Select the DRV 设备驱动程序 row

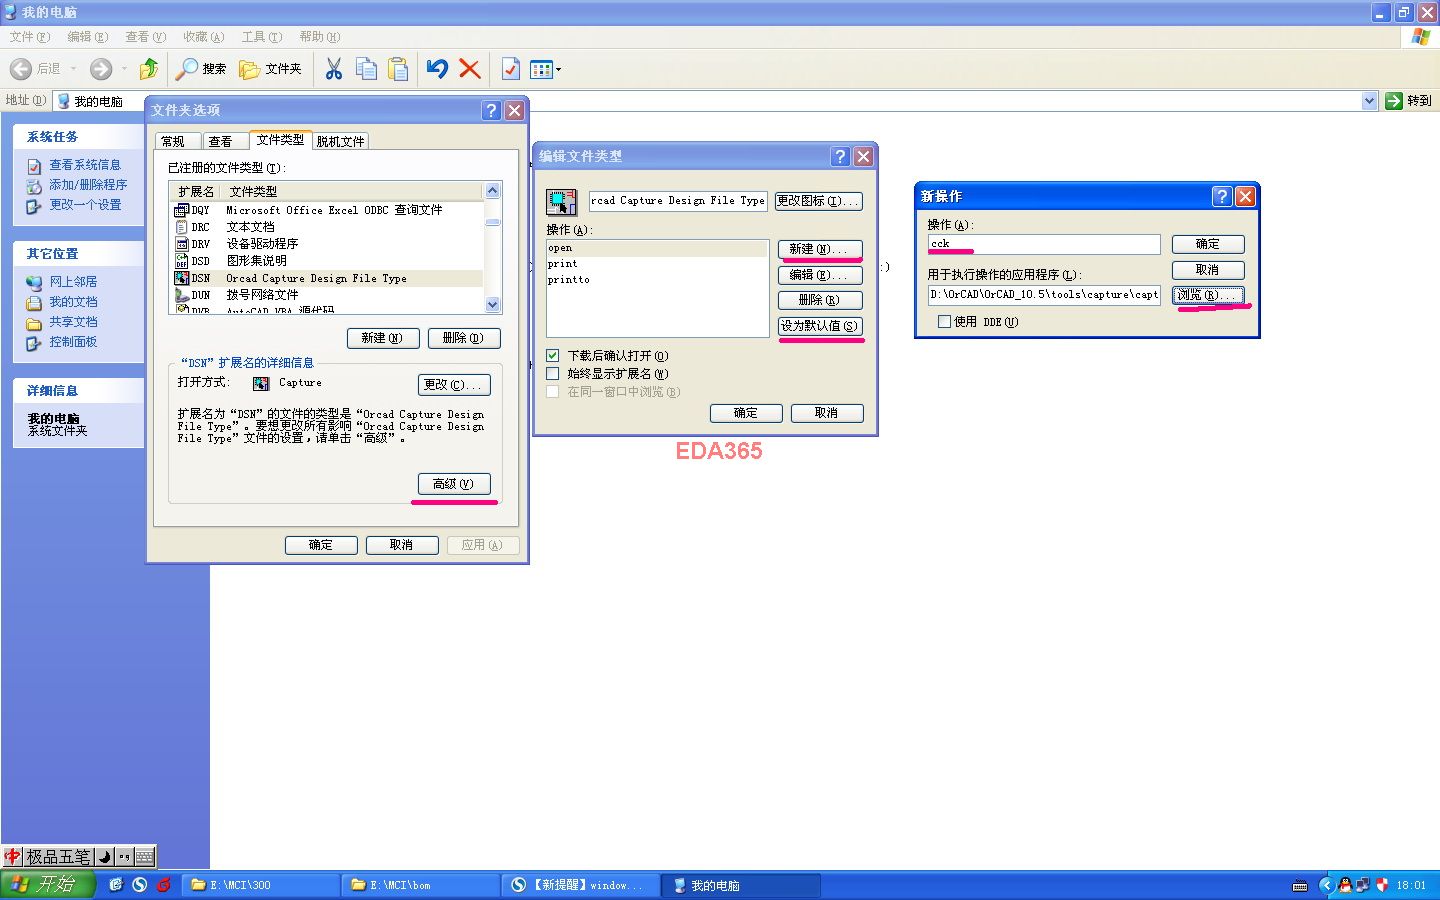click(327, 244)
